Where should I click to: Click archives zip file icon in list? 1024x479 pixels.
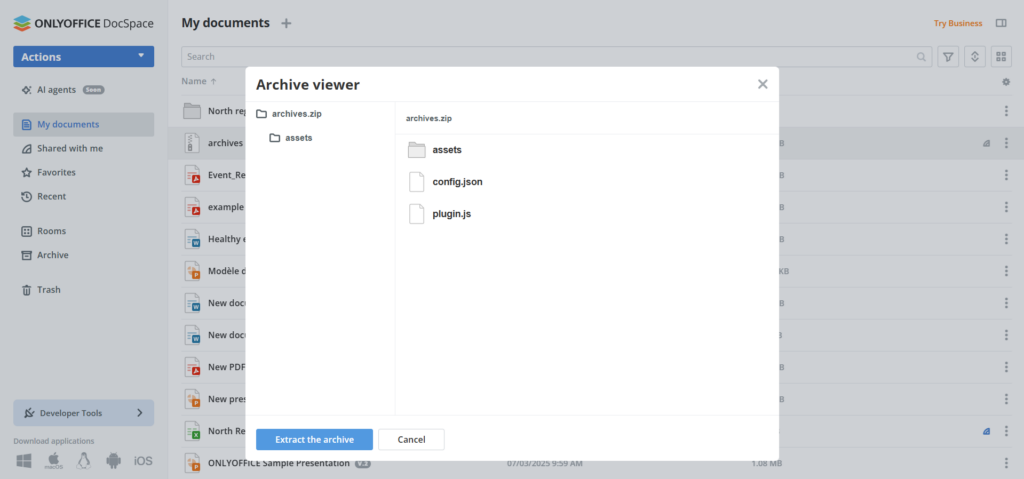(x=191, y=143)
